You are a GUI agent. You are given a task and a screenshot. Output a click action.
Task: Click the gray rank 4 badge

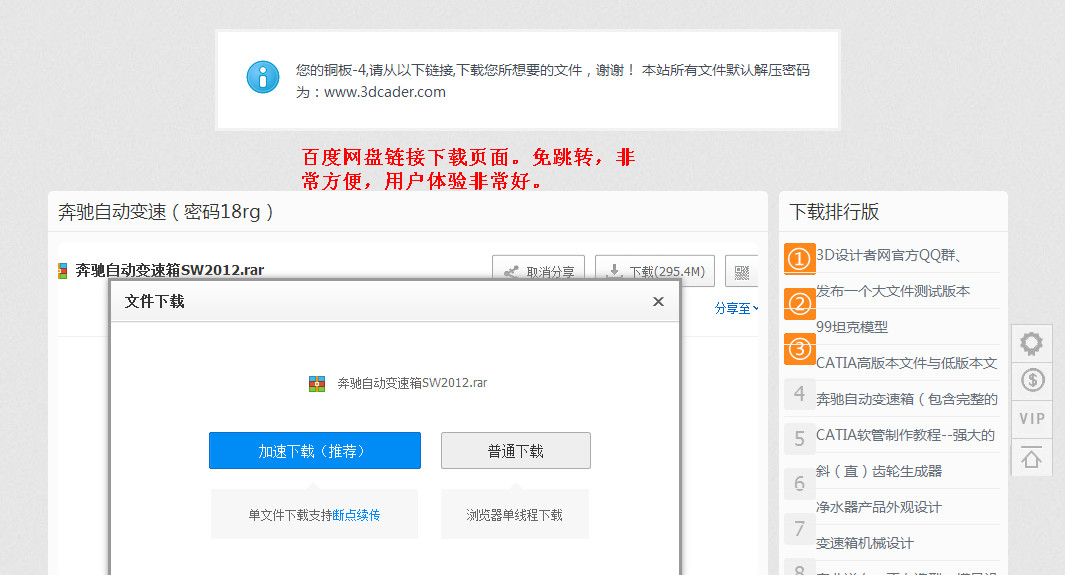click(799, 394)
